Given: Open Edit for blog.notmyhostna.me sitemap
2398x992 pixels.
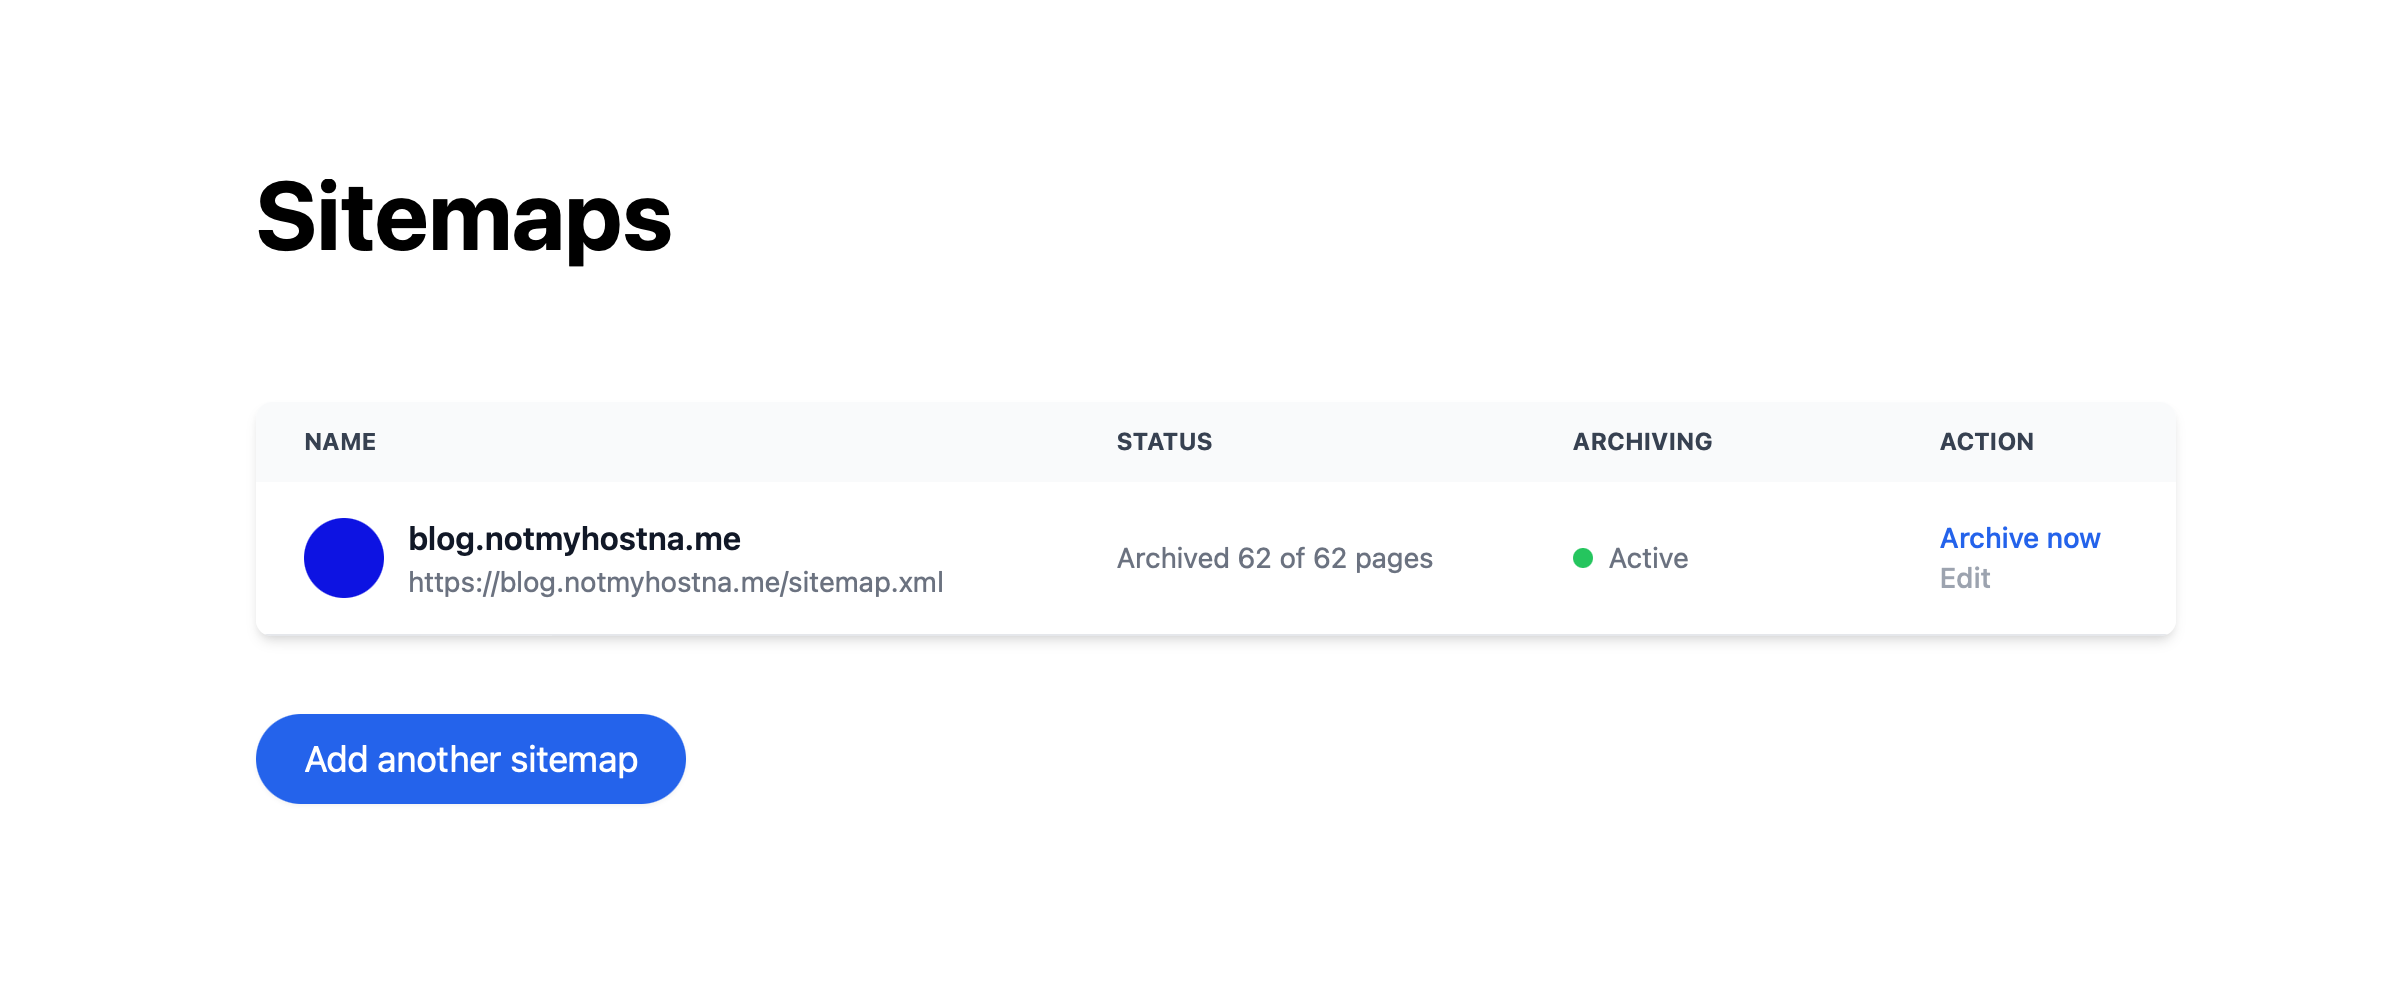Looking at the screenshot, I should pyautogui.click(x=1965, y=578).
